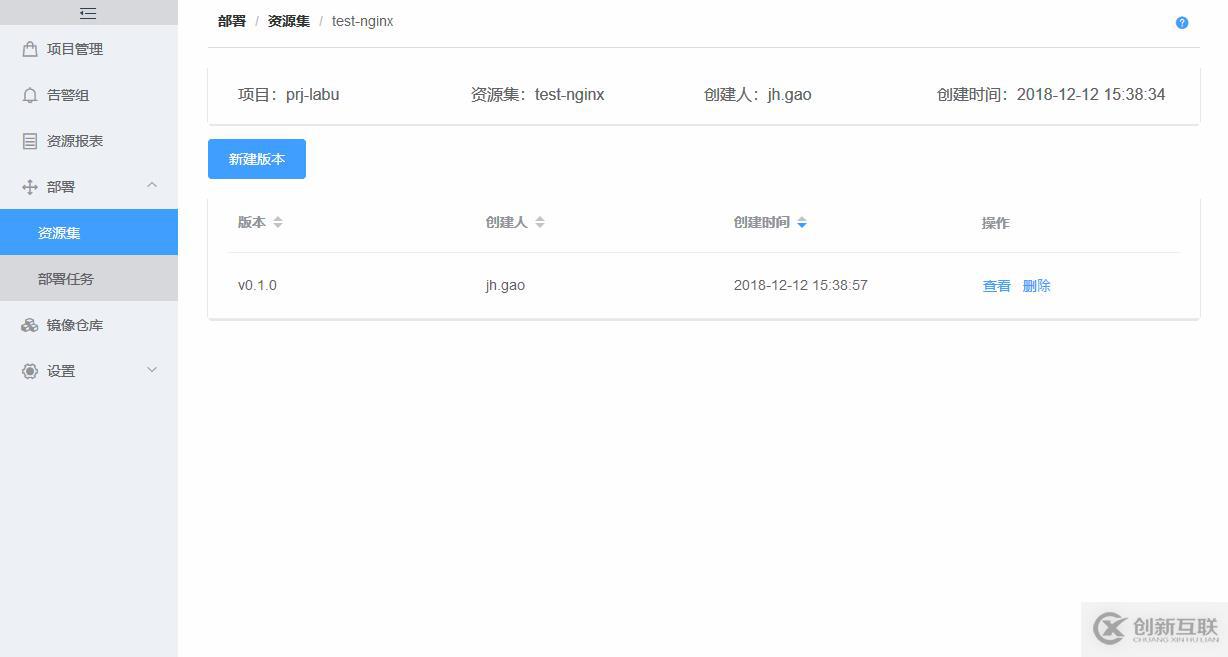1228x657 pixels.
Task: Select the 告警组 bell icon
Action: pos(31,94)
